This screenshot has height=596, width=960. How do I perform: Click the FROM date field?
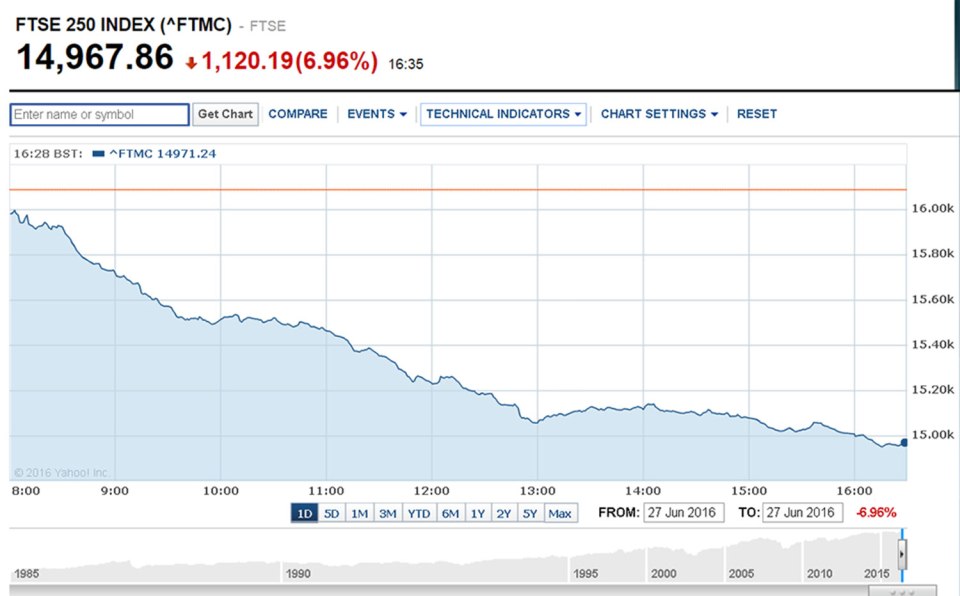pos(683,513)
